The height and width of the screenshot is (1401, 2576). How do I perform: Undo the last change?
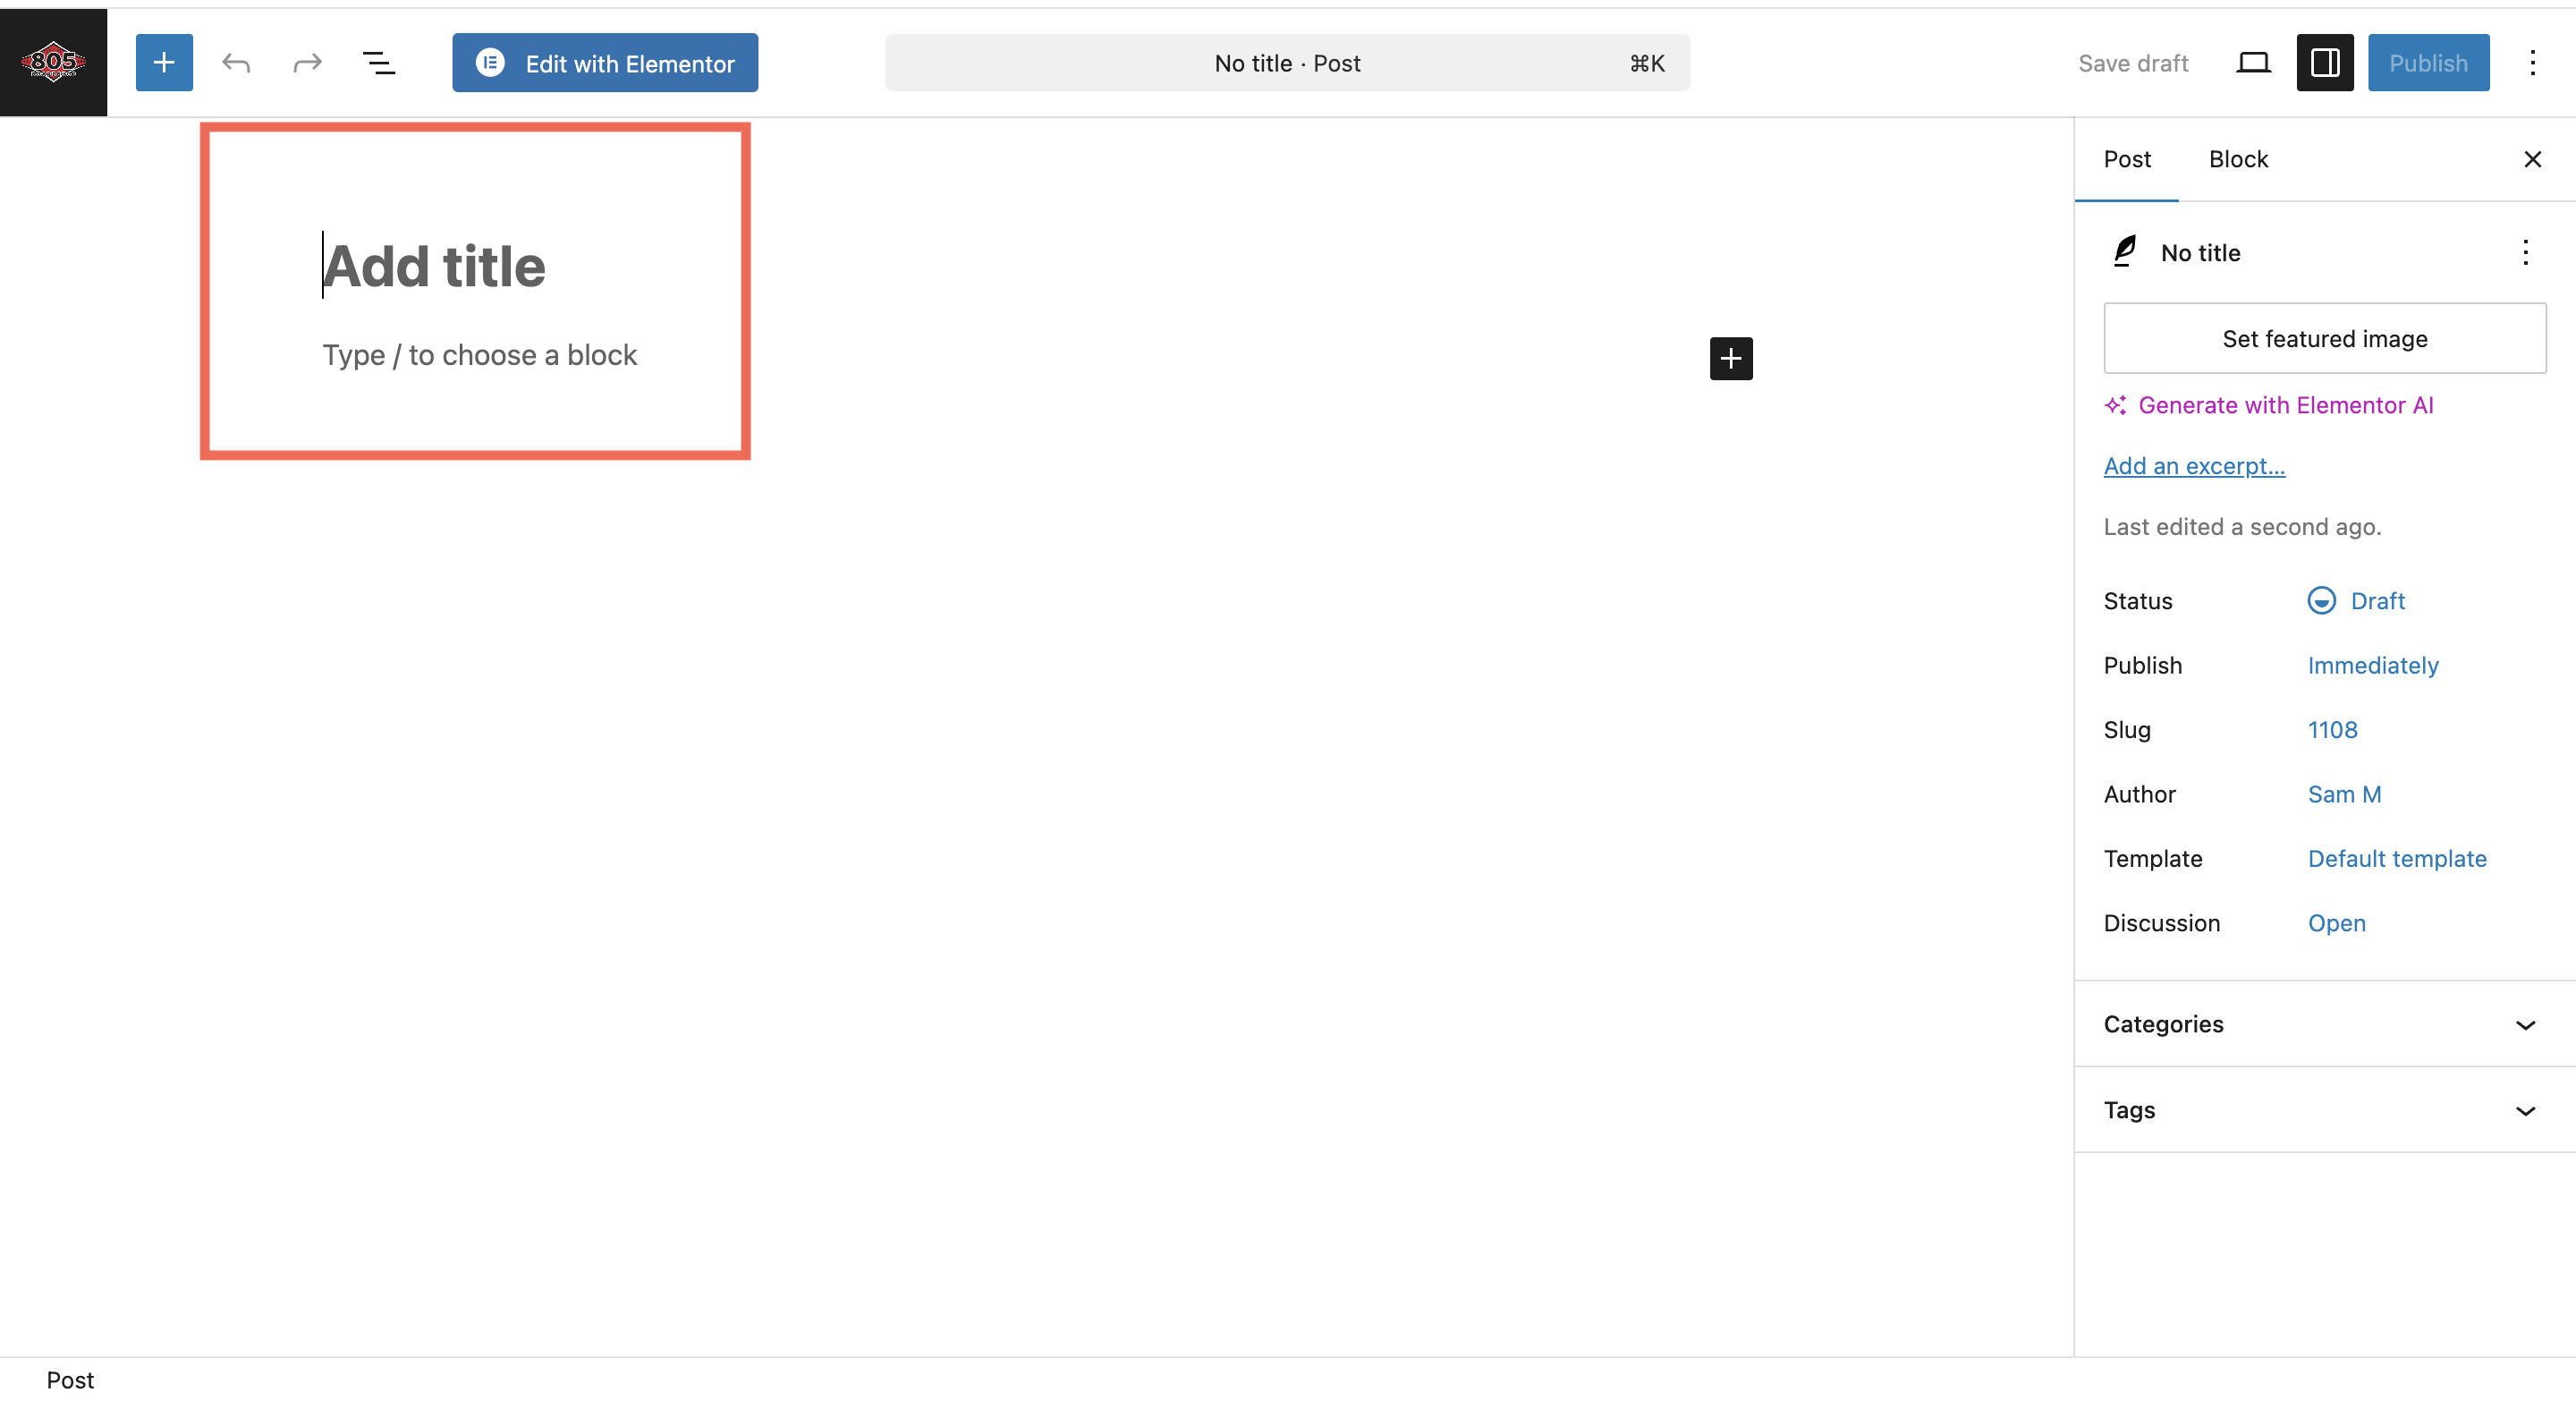pos(236,63)
